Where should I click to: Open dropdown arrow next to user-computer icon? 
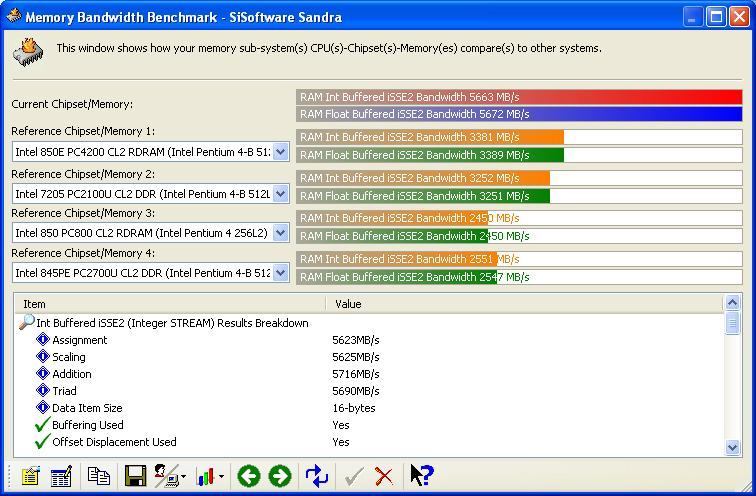coord(184,477)
